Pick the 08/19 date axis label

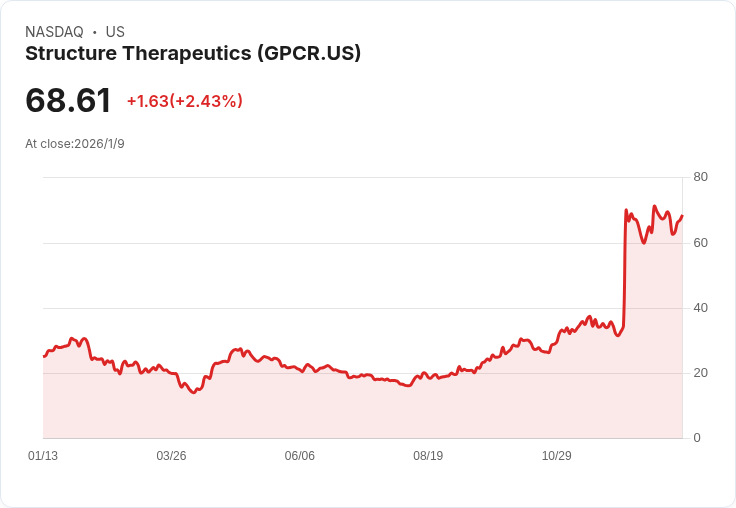click(x=428, y=456)
